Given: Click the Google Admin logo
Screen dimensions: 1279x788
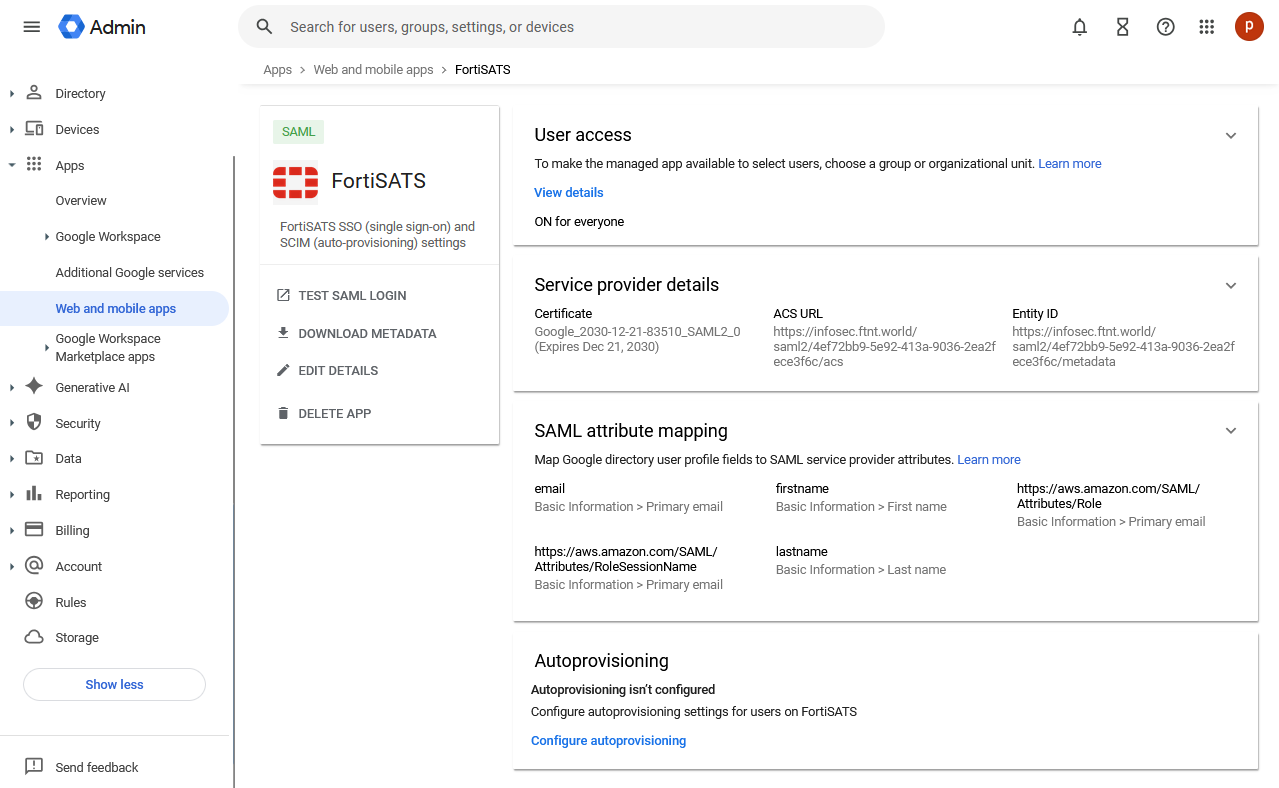Looking at the screenshot, I should tap(102, 27).
